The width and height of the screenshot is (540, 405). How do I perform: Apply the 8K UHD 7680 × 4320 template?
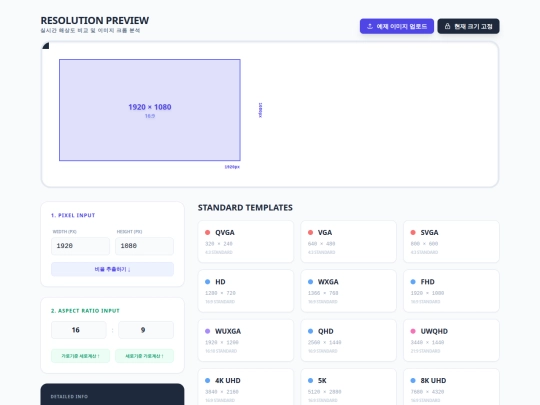coord(451,387)
